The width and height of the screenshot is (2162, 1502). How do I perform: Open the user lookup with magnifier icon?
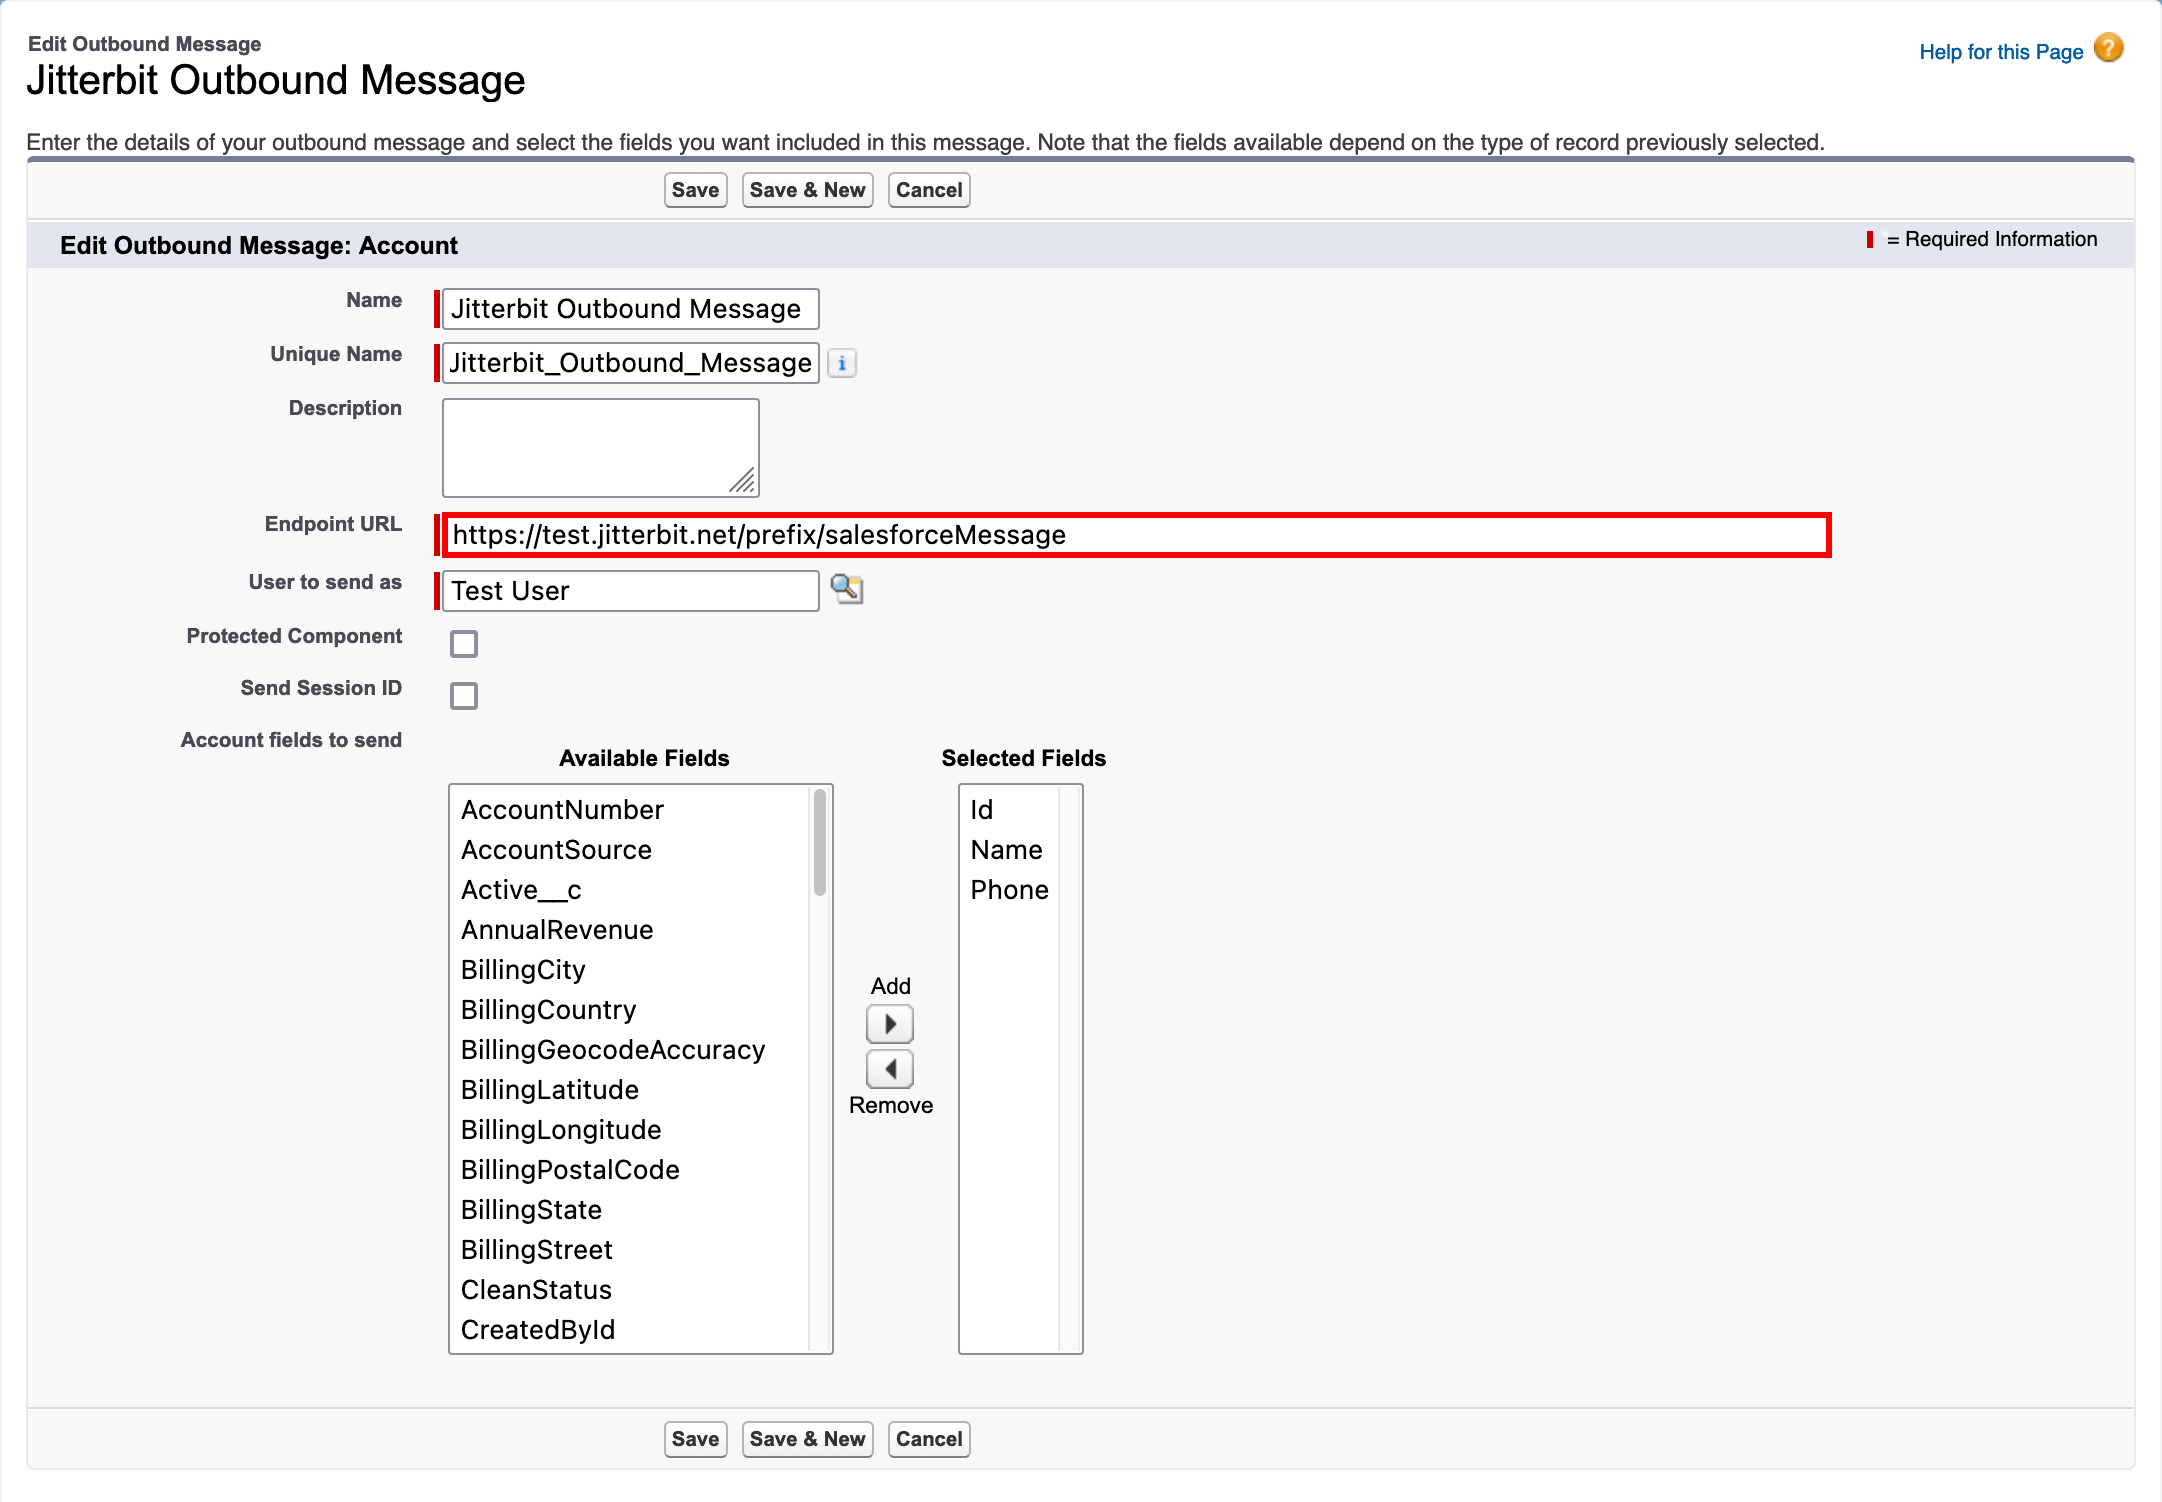click(x=847, y=590)
